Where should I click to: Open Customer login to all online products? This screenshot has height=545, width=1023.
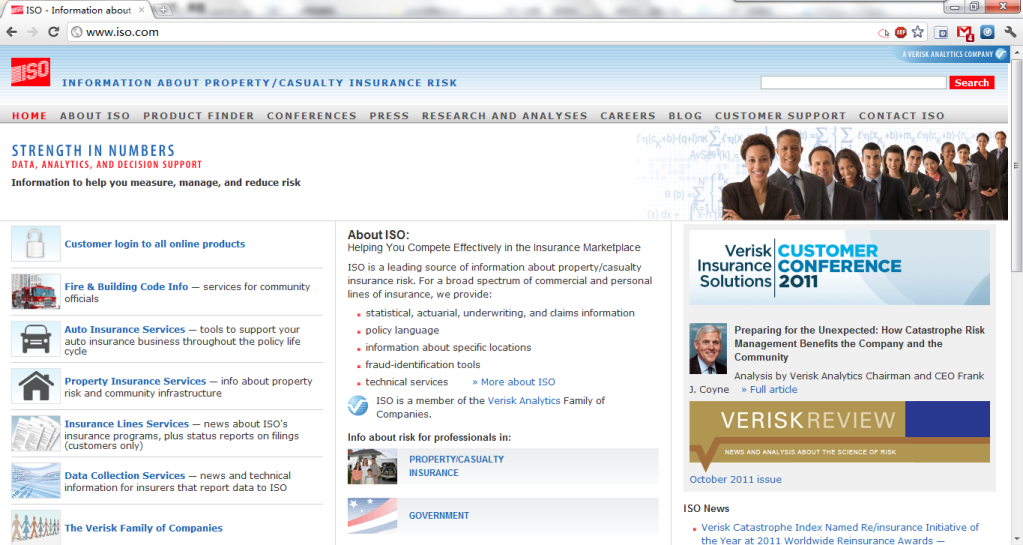pyautogui.click(x=155, y=244)
